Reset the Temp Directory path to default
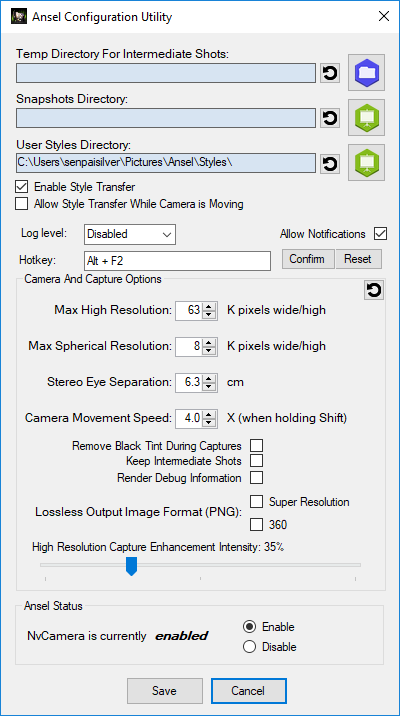Viewport: 400px width, 716px height. click(330, 73)
